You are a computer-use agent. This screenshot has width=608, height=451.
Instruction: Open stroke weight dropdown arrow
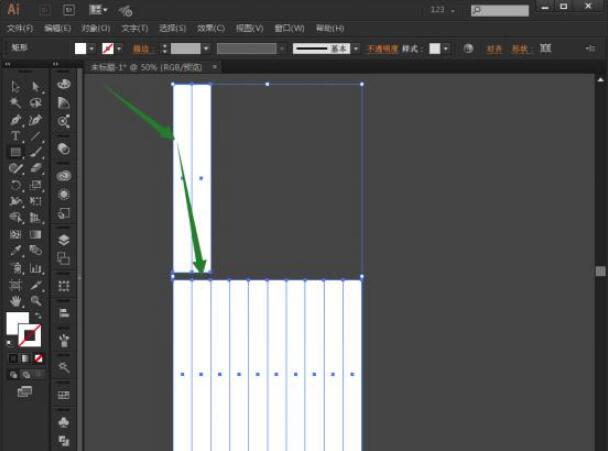click(206, 49)
